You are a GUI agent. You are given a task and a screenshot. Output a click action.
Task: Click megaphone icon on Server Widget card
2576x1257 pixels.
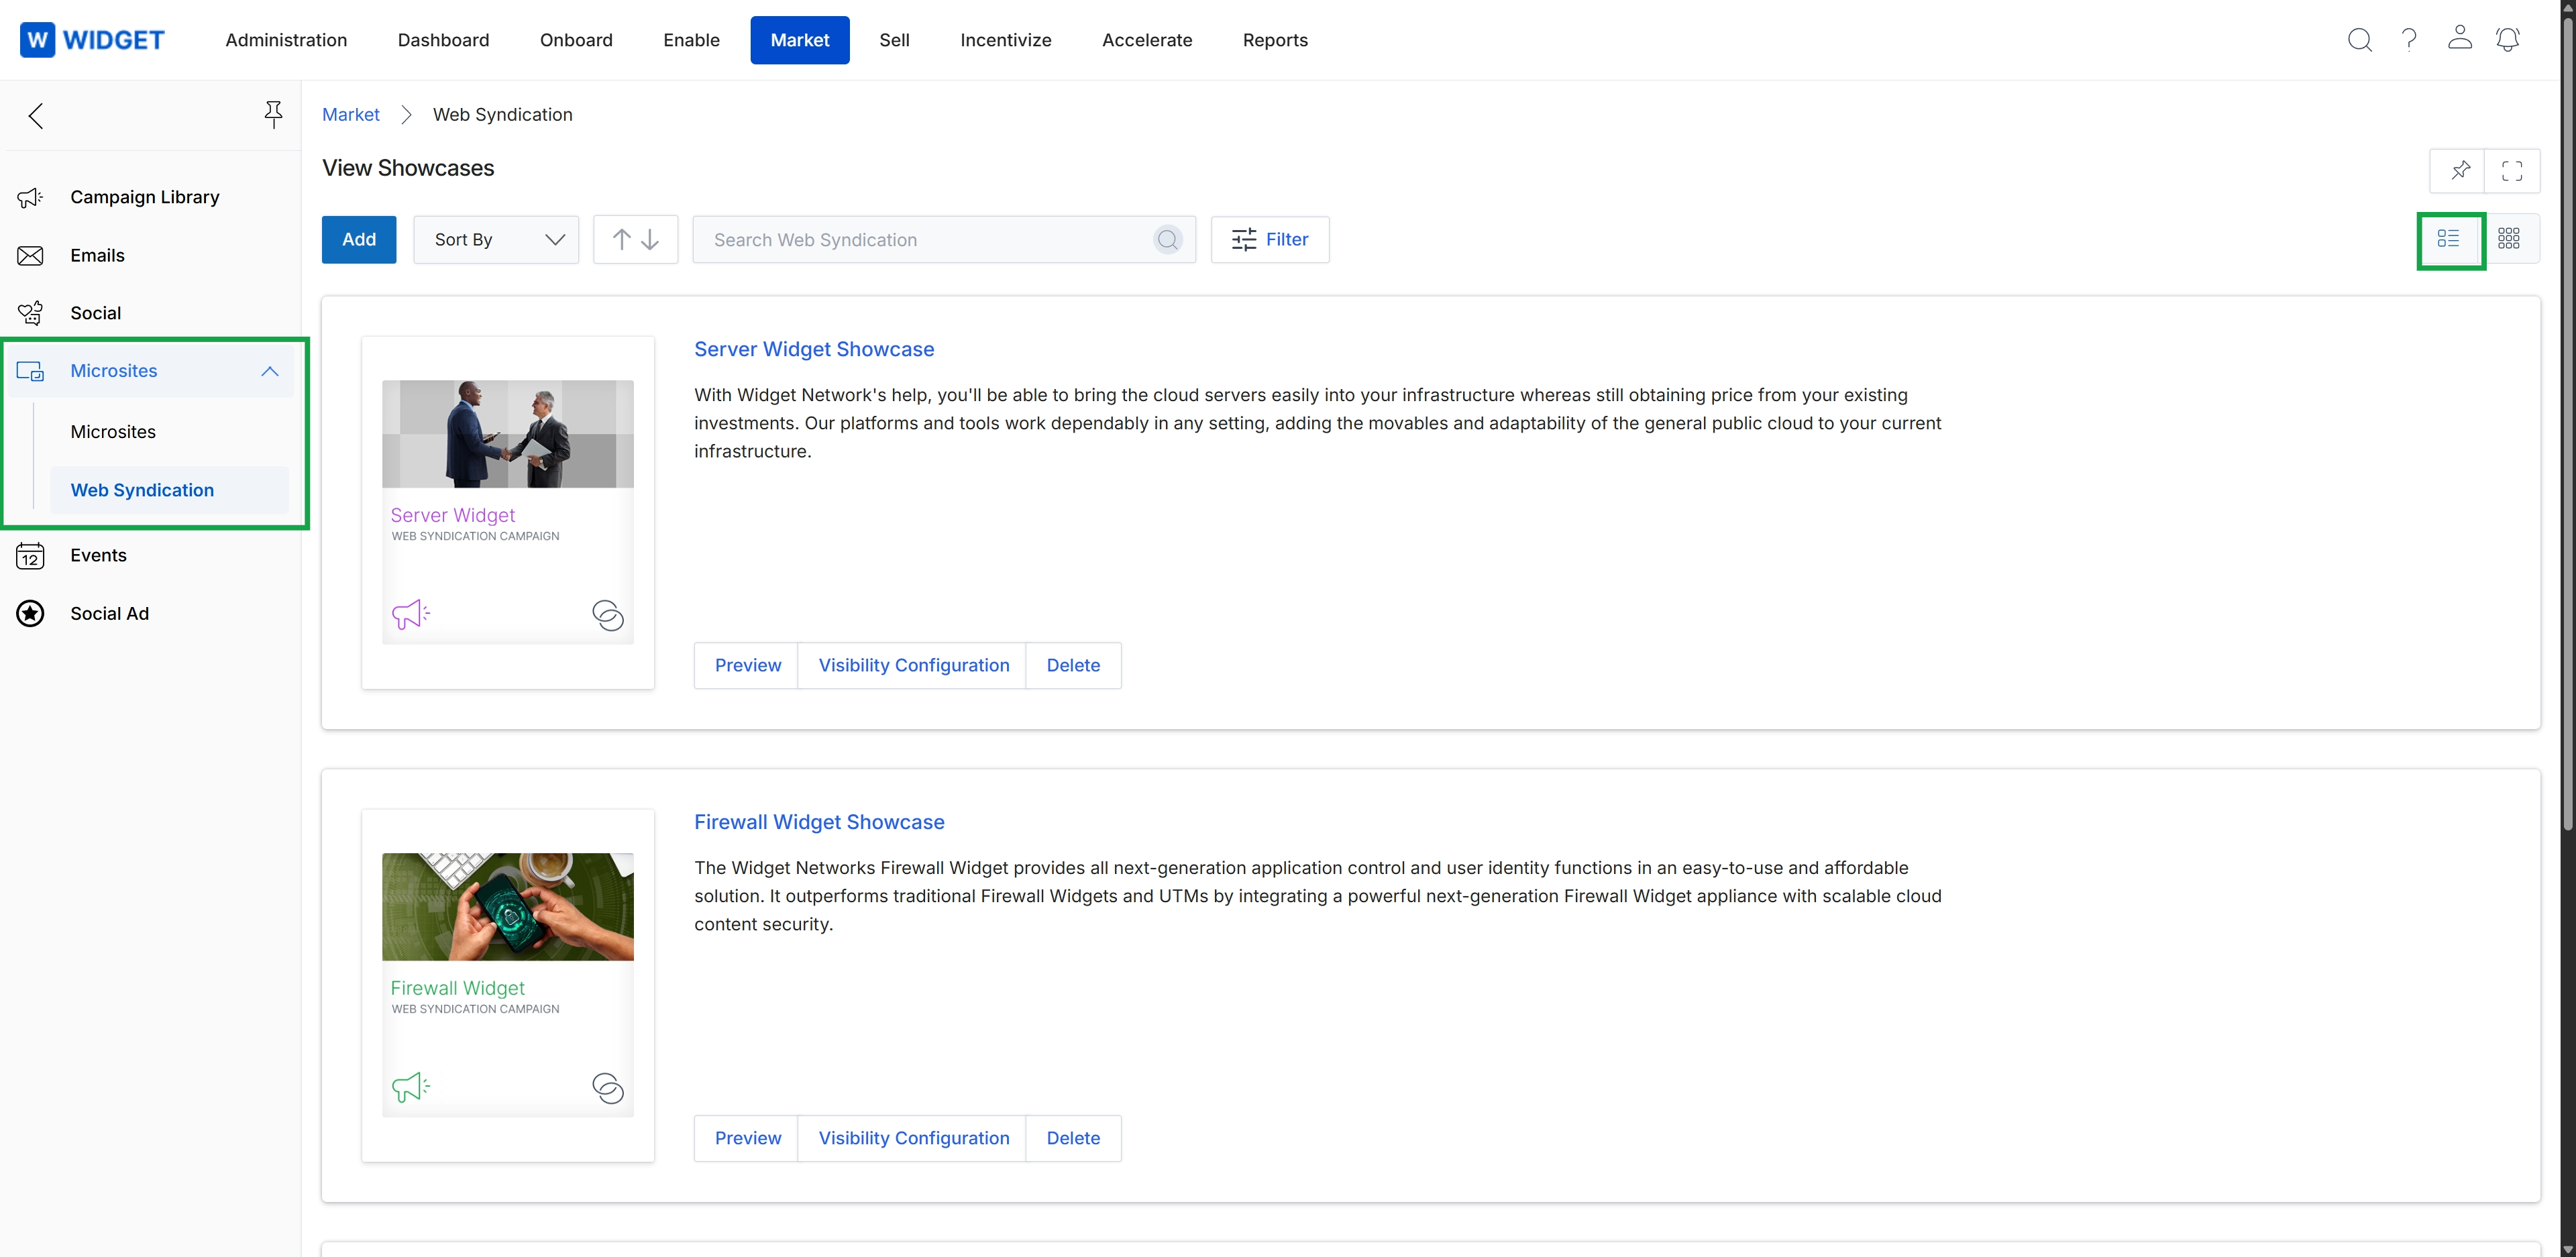[x=411, y=614]
